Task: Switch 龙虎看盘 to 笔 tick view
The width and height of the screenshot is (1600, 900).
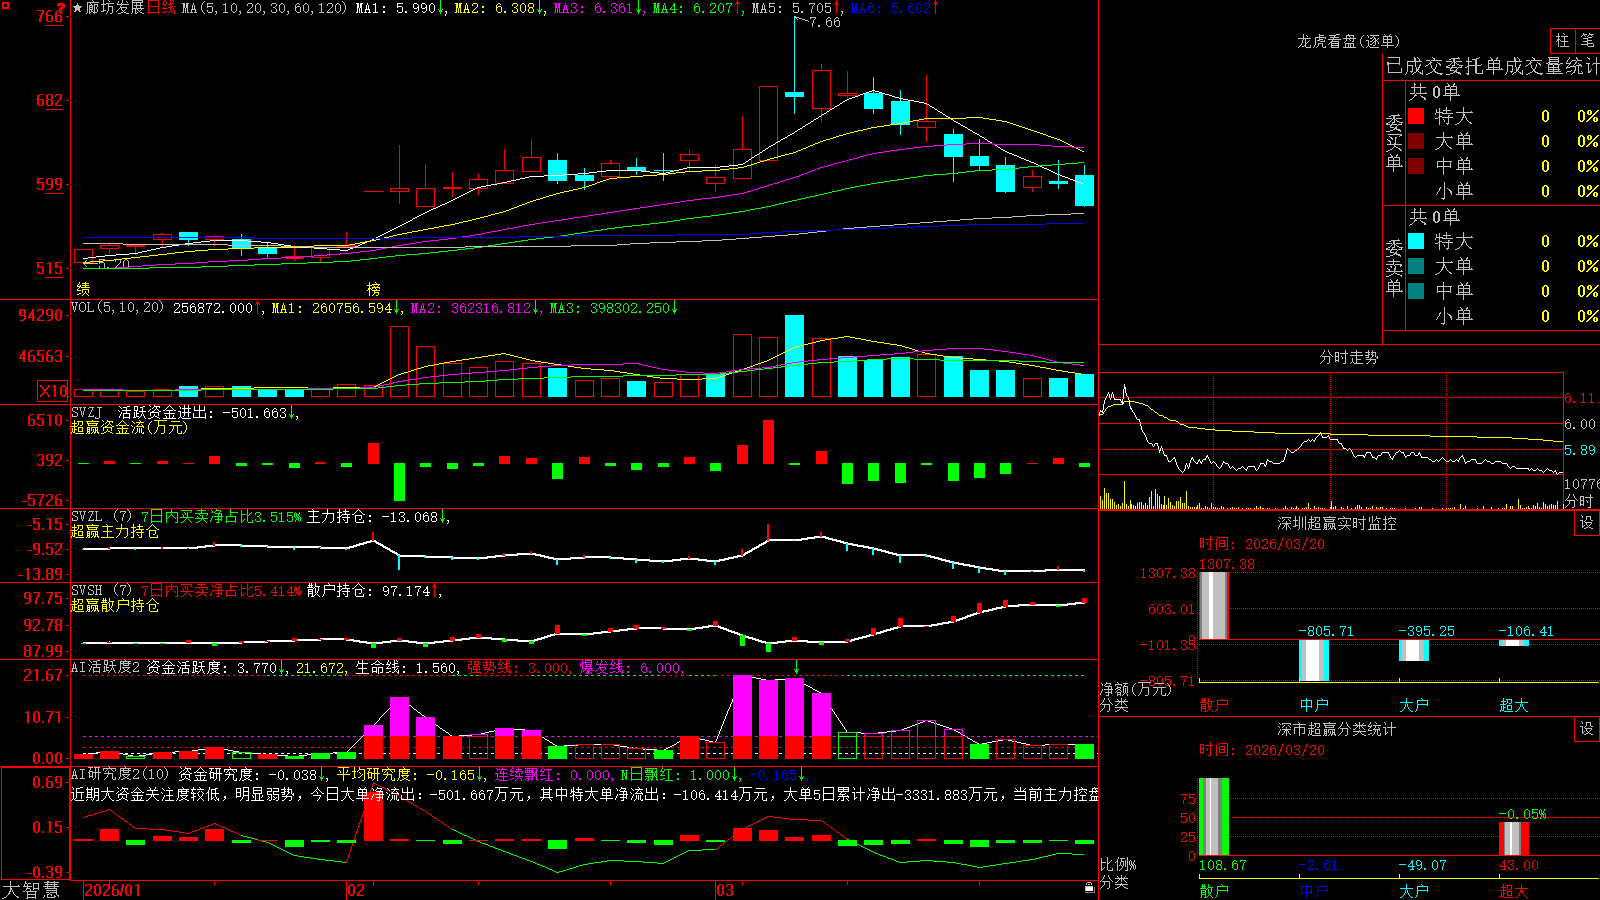Action: [1588, 40]
